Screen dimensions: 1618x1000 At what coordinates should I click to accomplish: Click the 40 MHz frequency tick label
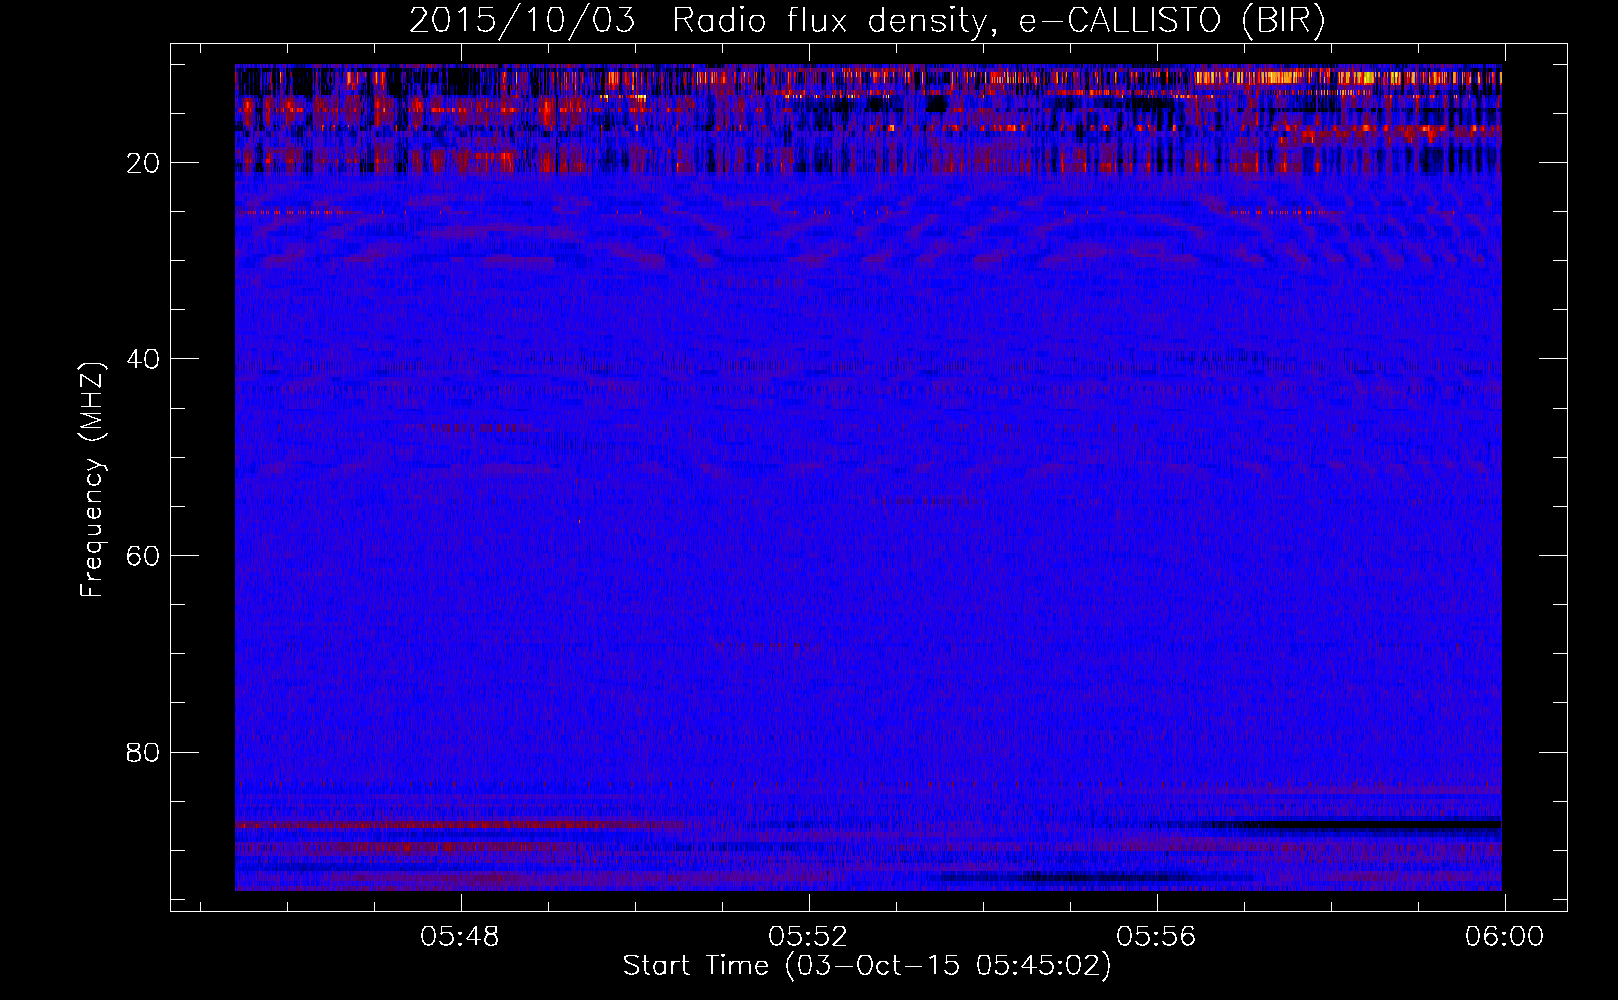pyautogui.click(x=144, y=359)
